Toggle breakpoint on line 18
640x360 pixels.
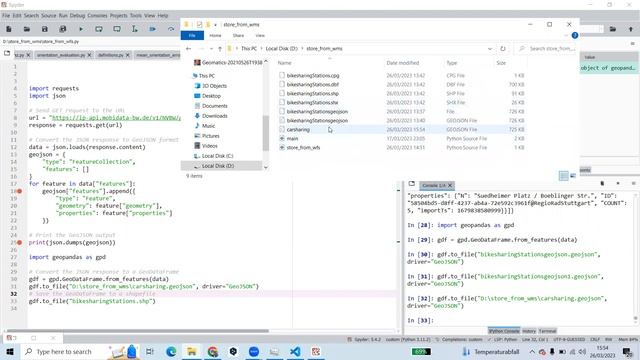pos(20,191)
